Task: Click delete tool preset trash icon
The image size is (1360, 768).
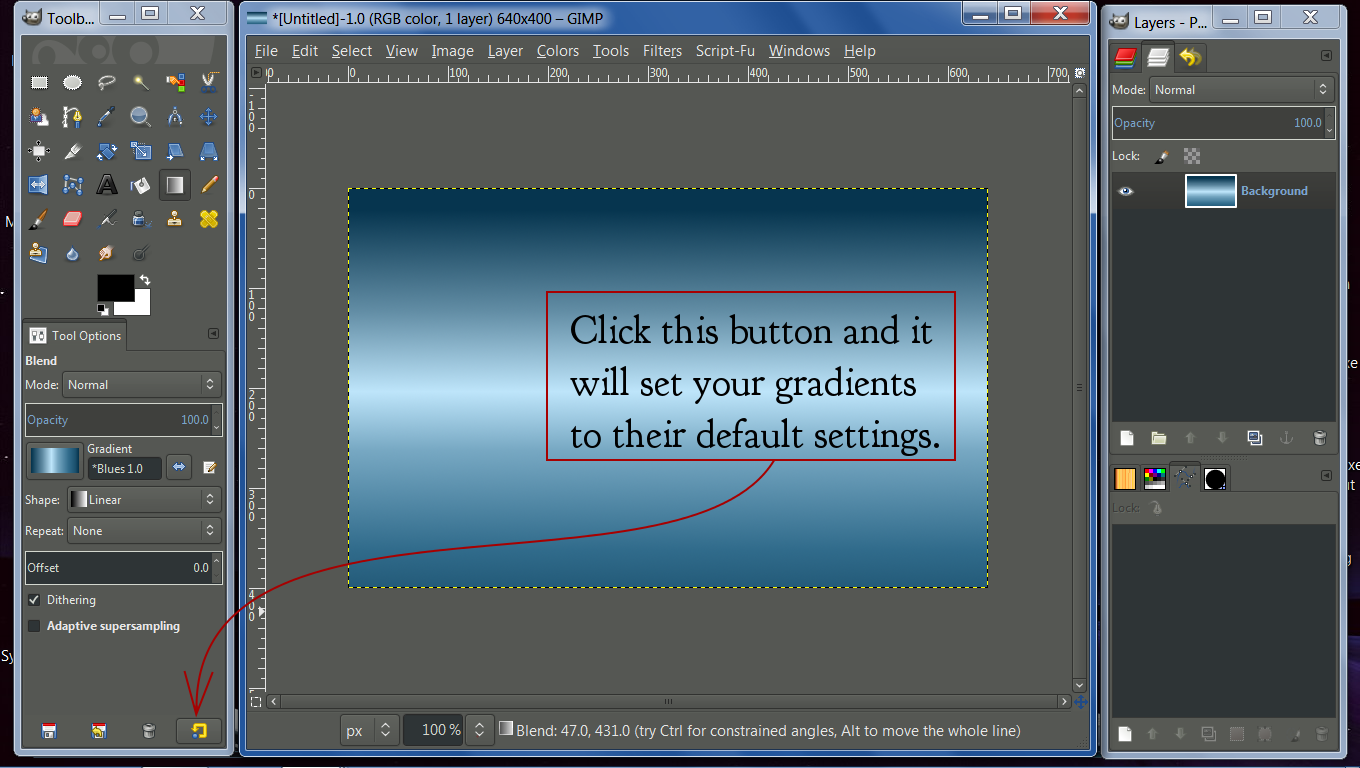Action: (149, 731)
